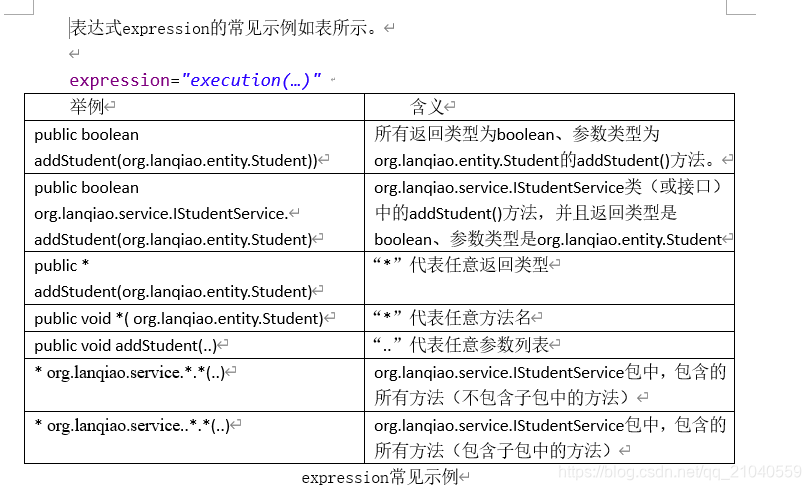Click the blue text '"execution(…)"'
The width and height of the screenshot is (811, 490).
coord(251,80)
